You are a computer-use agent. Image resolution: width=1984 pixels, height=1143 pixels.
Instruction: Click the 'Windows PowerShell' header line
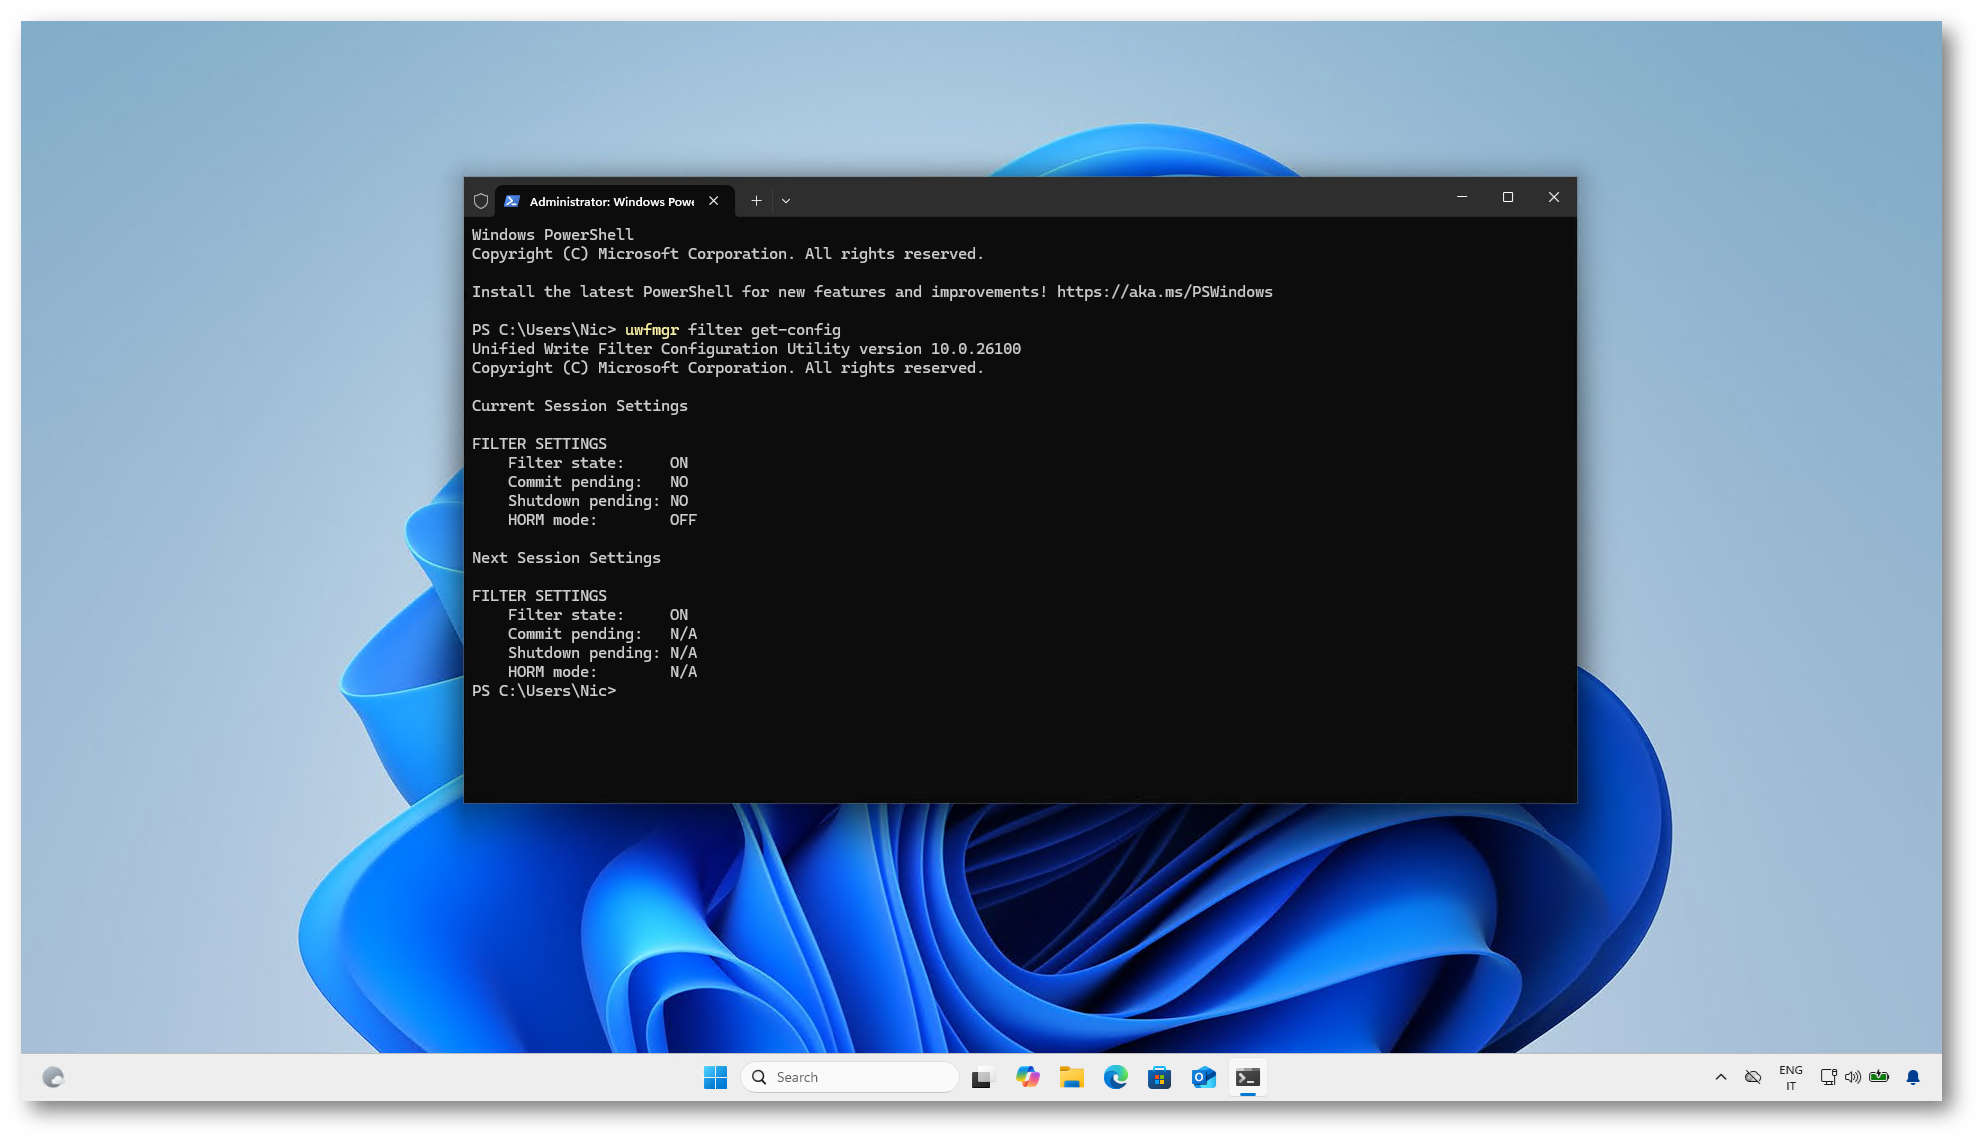553,235
